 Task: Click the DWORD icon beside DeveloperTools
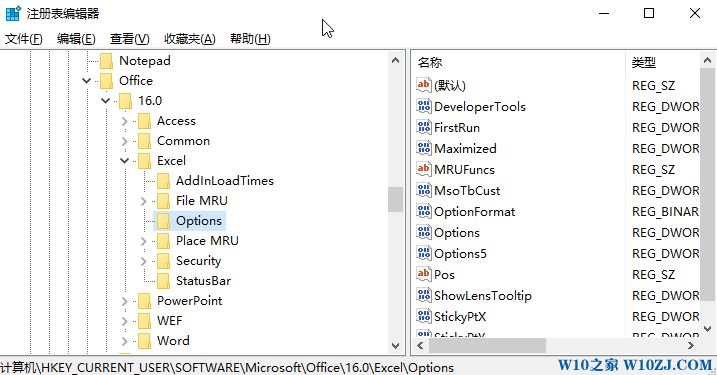pos(423,106)
